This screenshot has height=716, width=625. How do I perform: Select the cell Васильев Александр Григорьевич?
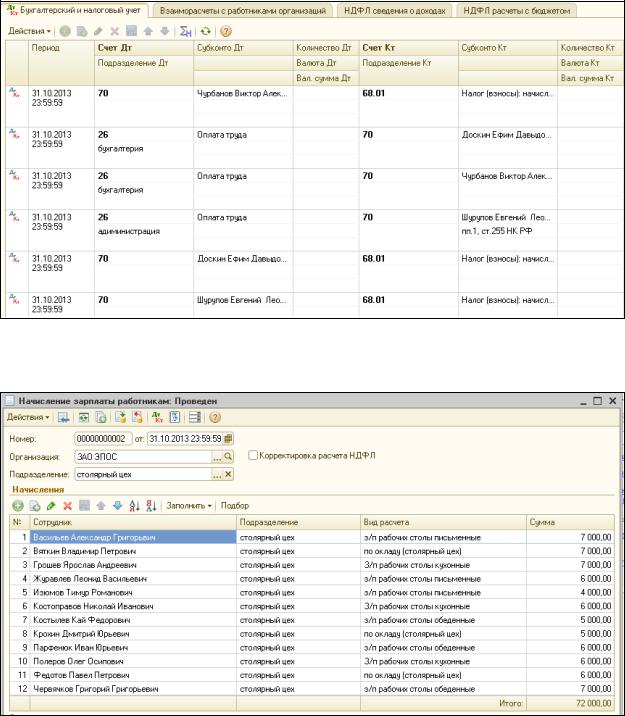pyautogui.click(x=133, y=537)
